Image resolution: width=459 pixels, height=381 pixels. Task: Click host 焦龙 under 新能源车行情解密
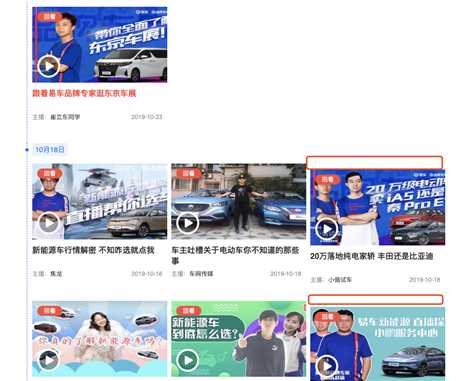point(56,274)
